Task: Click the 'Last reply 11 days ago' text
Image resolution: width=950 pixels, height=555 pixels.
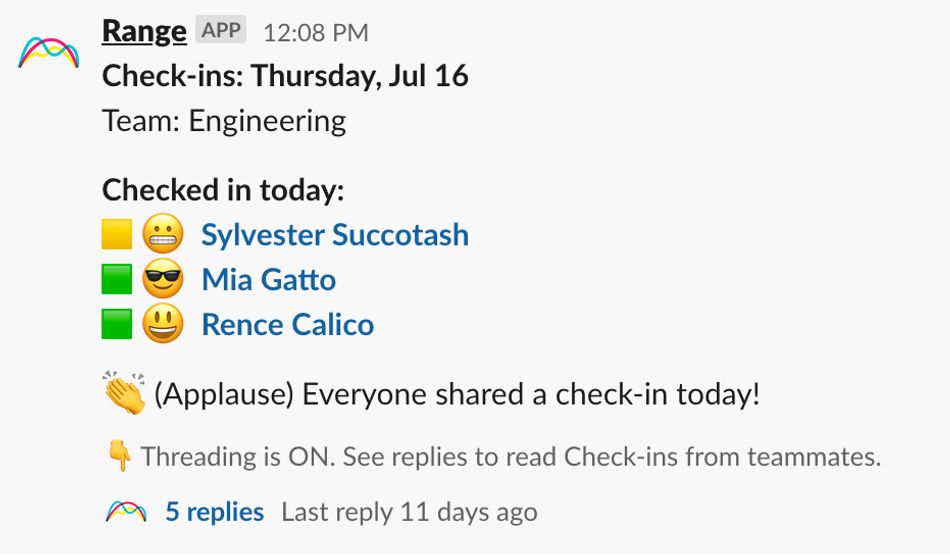Action: tap(409, 512)
